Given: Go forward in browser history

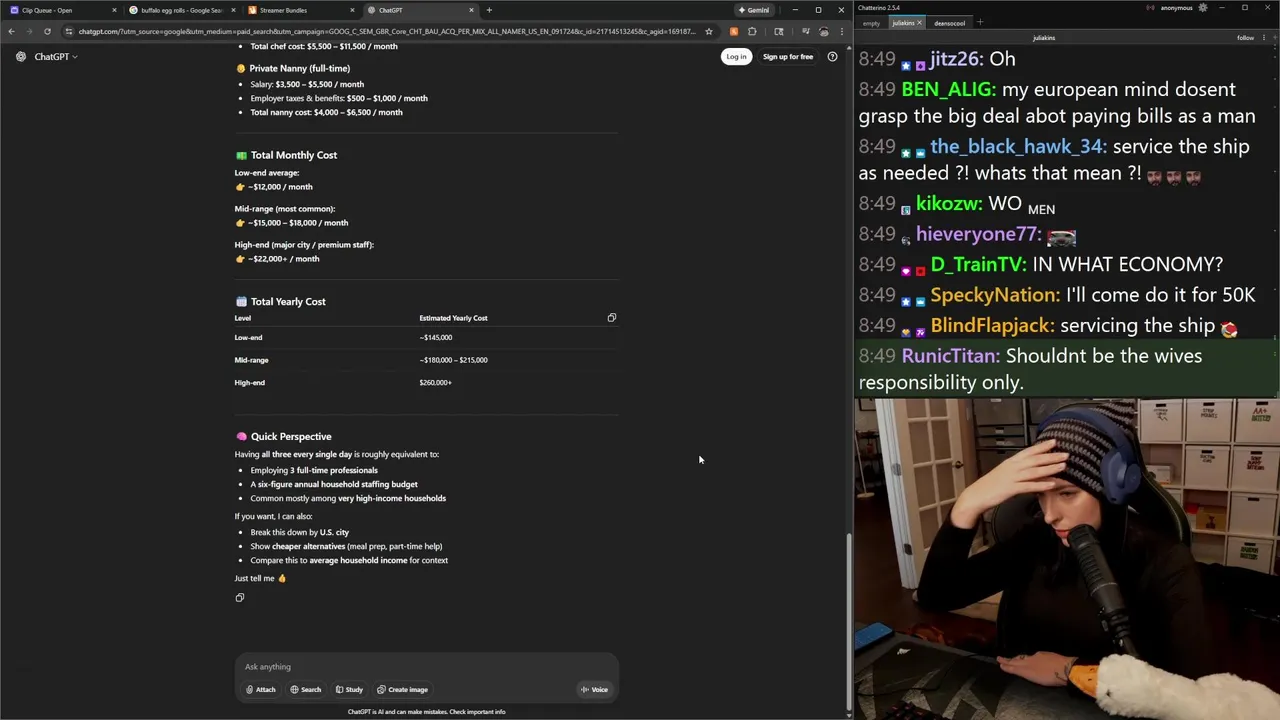Looking at the screenshot, I should coord(28,31).
